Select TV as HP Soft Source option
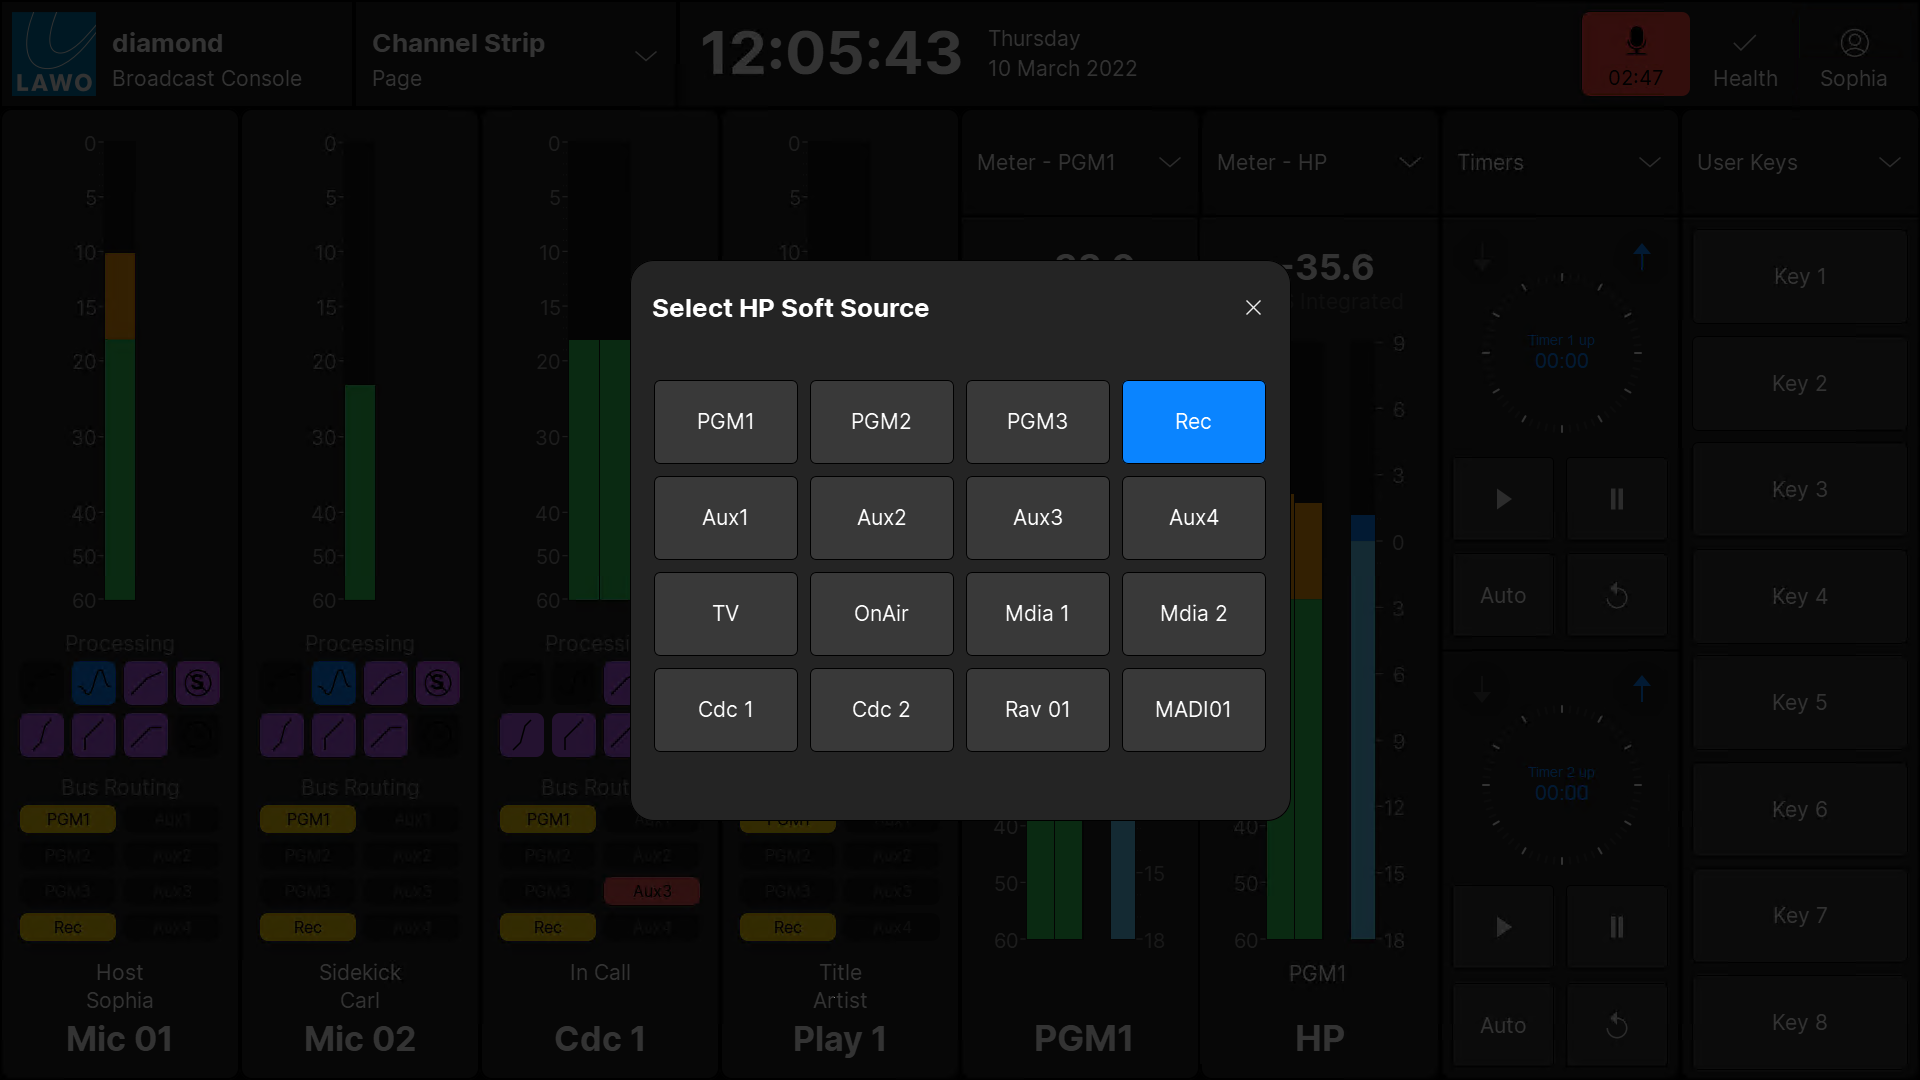The image size is (1920, 1080). [x=724, y=613]
